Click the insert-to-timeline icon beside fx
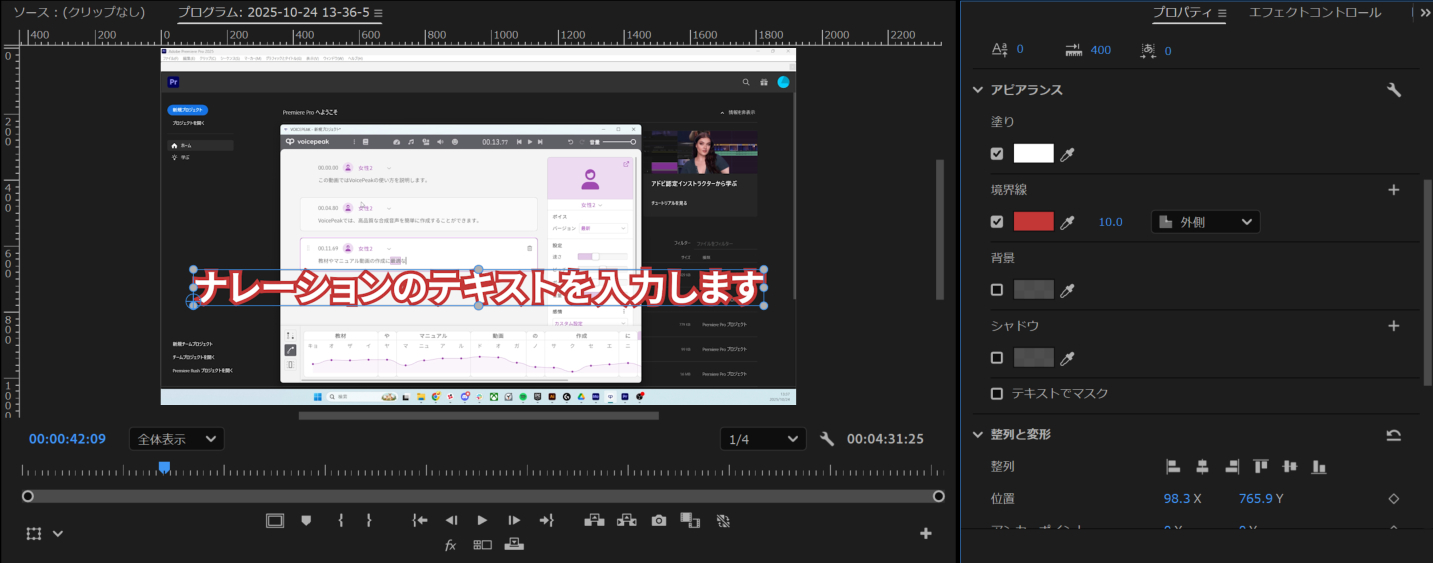 click(x=514, y=544)
